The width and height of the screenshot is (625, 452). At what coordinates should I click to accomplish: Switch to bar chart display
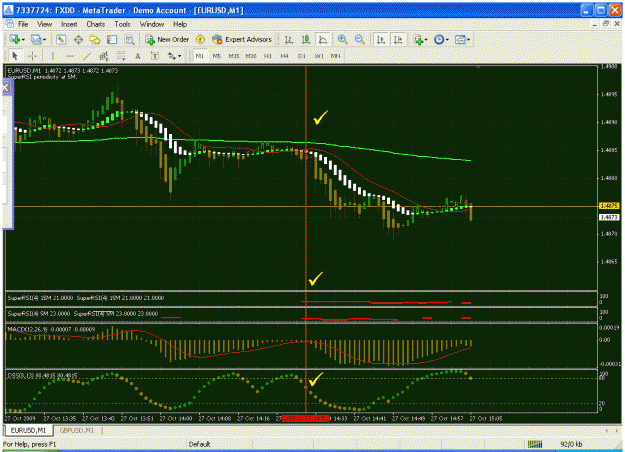click(289, 39)
